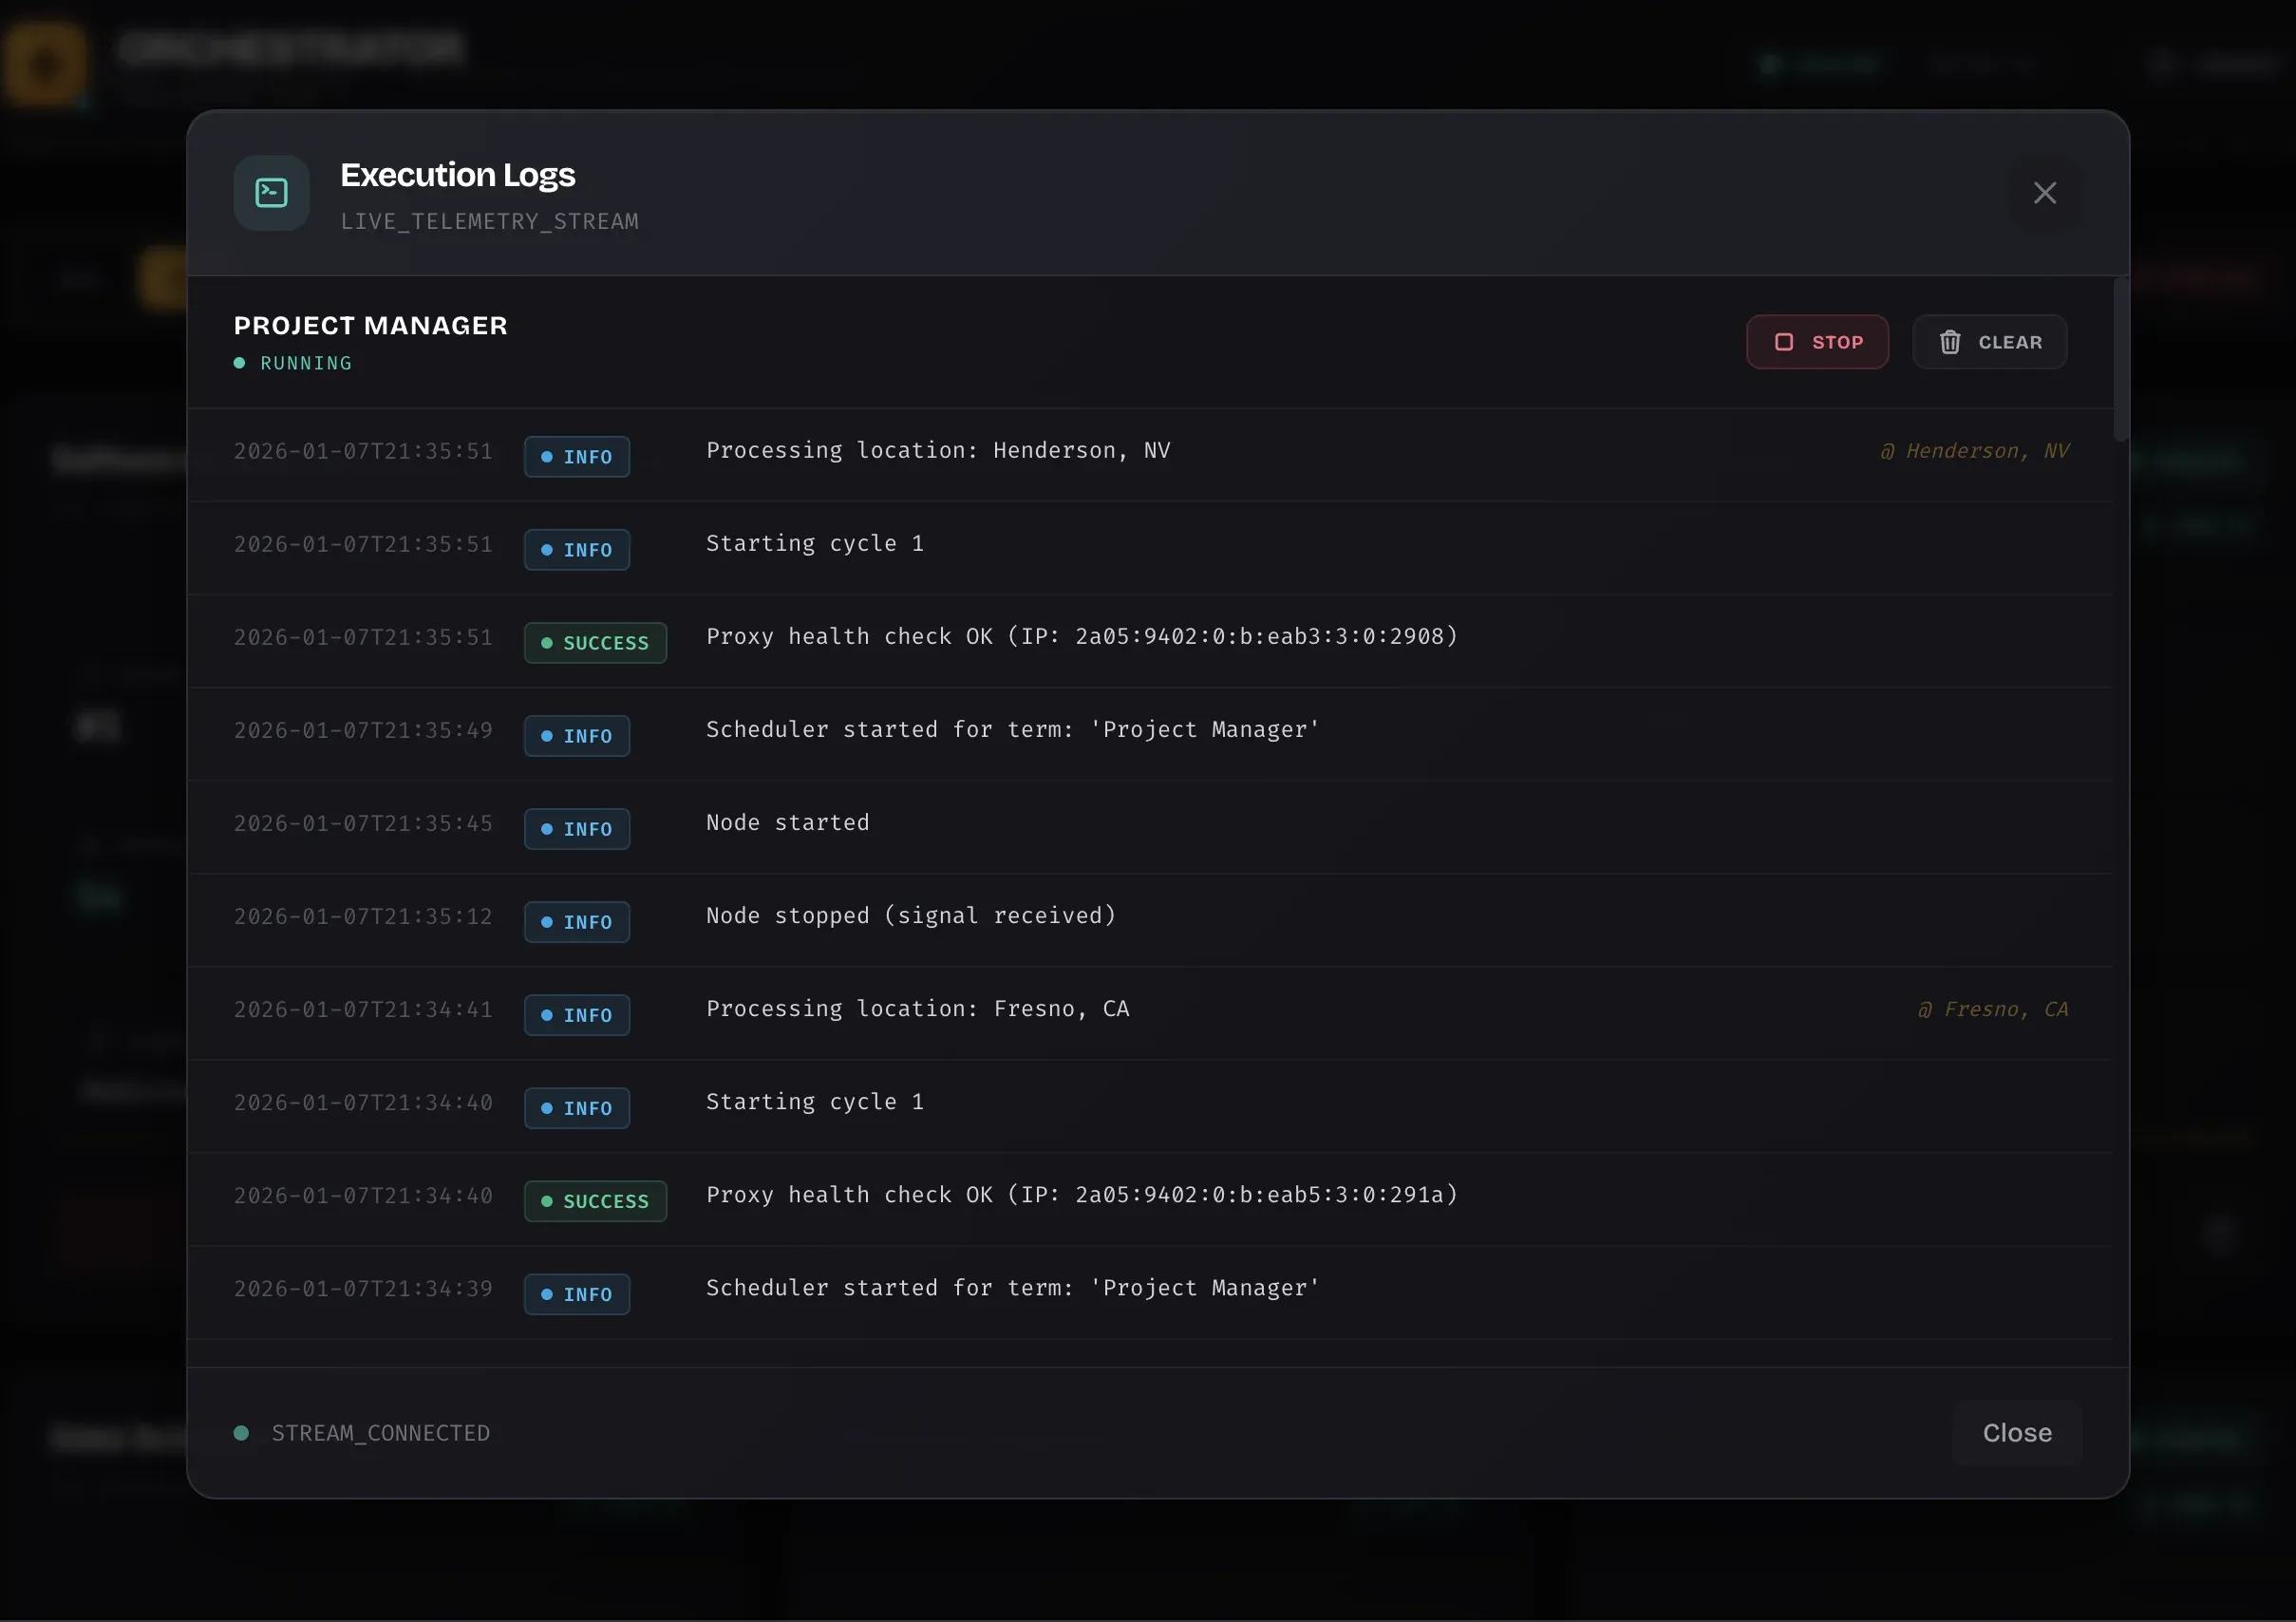The width and height of the screenshot is (2296, 1622).
Task: Select the timestamp 2026-01-07T21:35:45 log row
Action: click(1100, 822)
